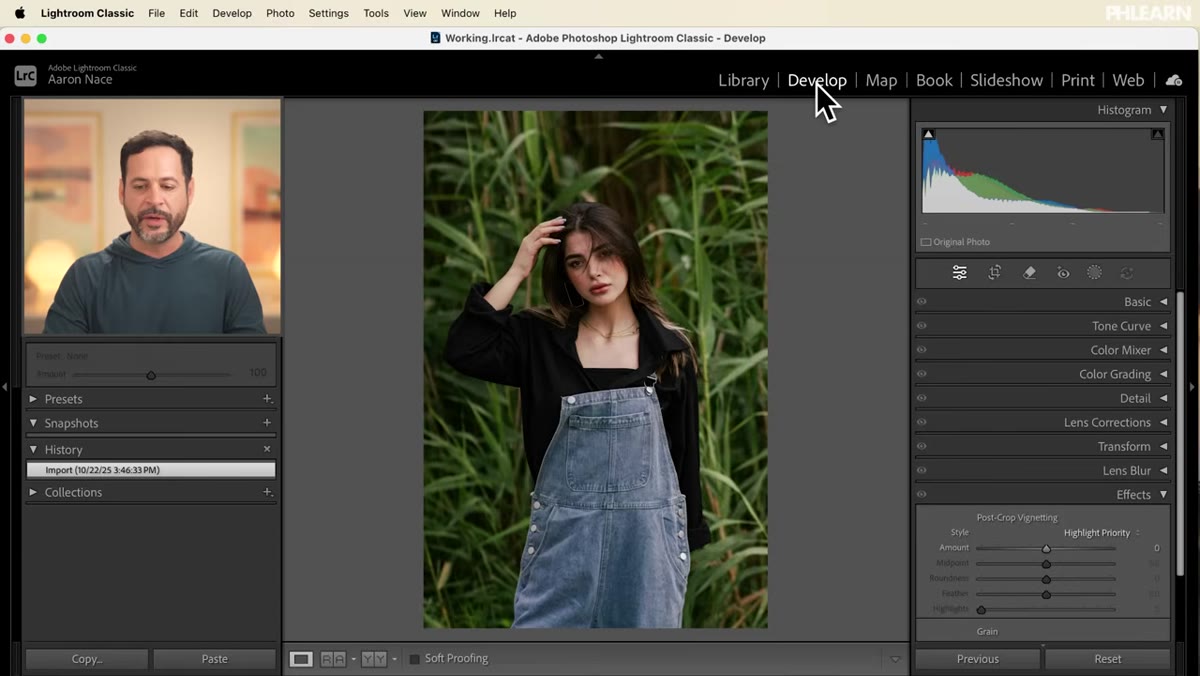Select the Loupe view icon in toolbar
The image size is (1200, 676).
coord(301,659)
